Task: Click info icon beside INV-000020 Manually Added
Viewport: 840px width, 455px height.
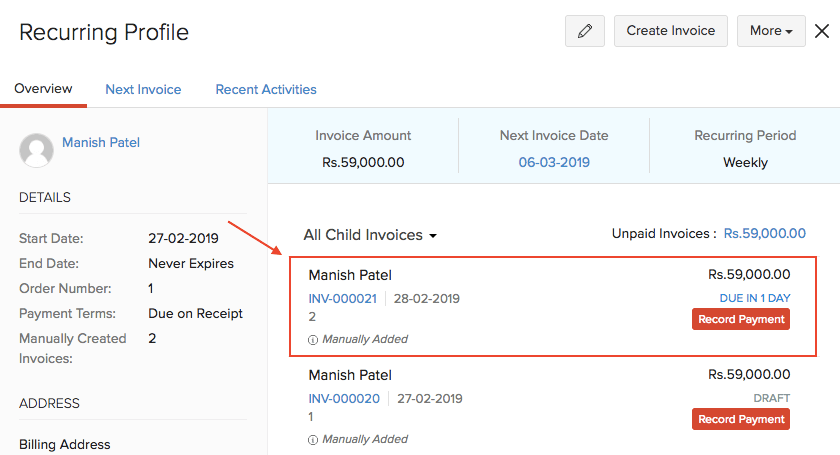Action: pos(313,439)
